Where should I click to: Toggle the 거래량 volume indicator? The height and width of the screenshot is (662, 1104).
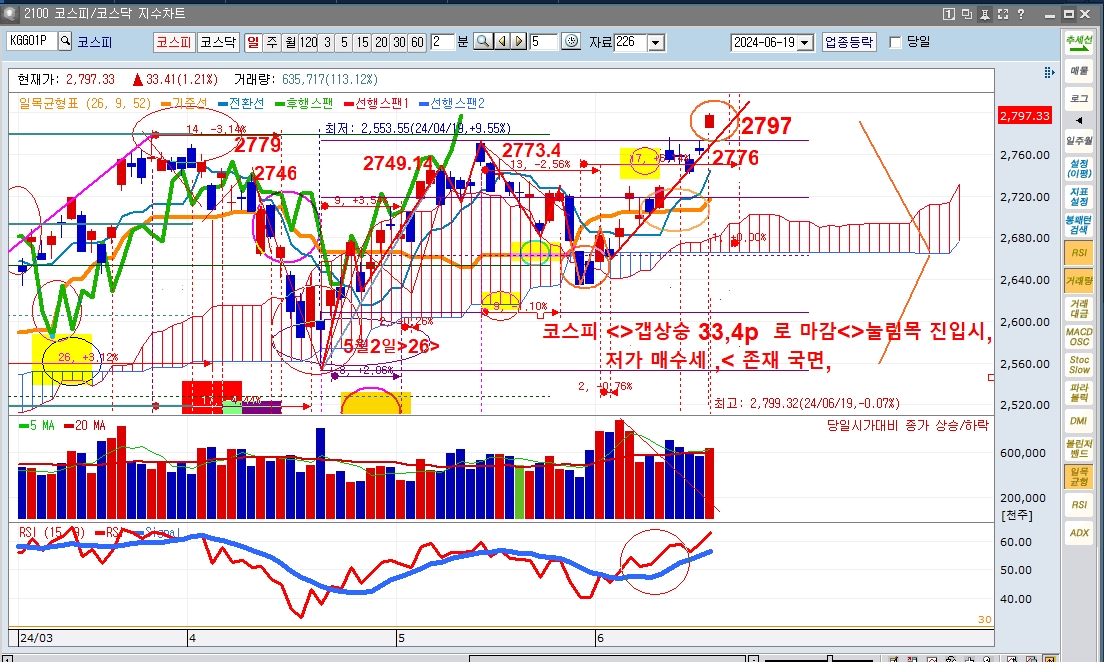pos(1079,282)
